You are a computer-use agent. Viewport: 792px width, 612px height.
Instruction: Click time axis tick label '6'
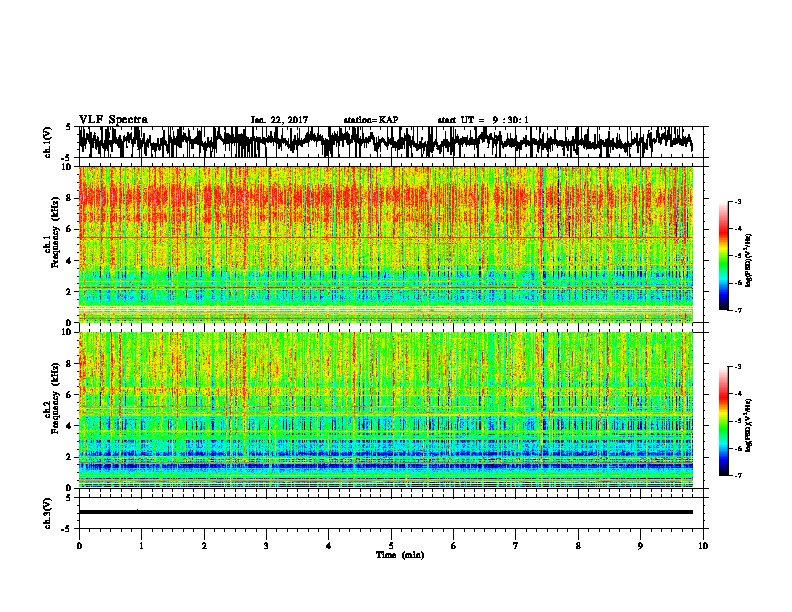(x=454, y=546)
